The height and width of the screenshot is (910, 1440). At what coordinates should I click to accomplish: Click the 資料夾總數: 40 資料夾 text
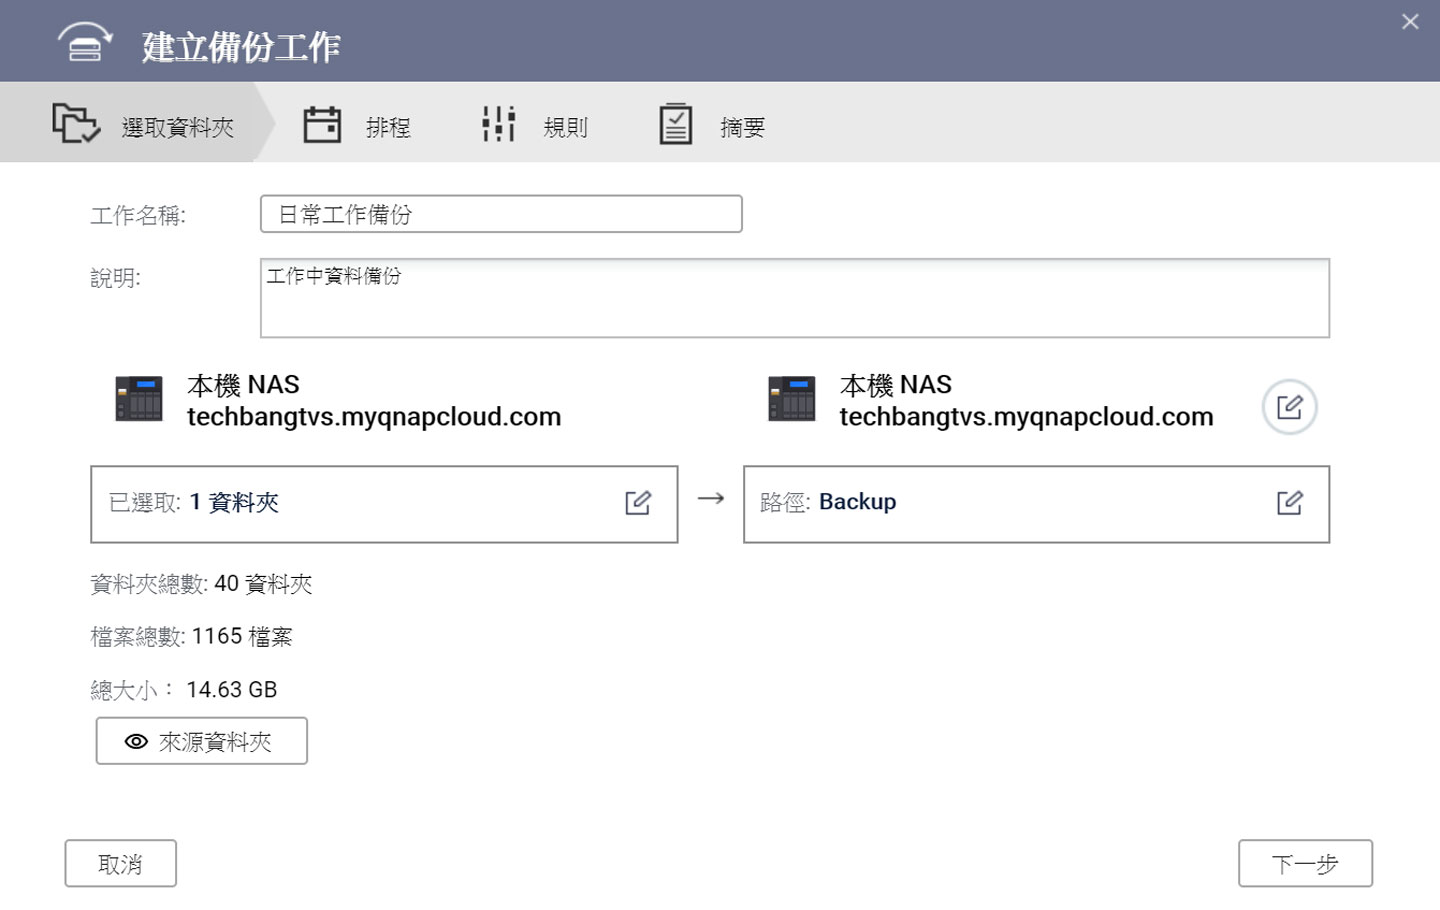tap(201, 584)
